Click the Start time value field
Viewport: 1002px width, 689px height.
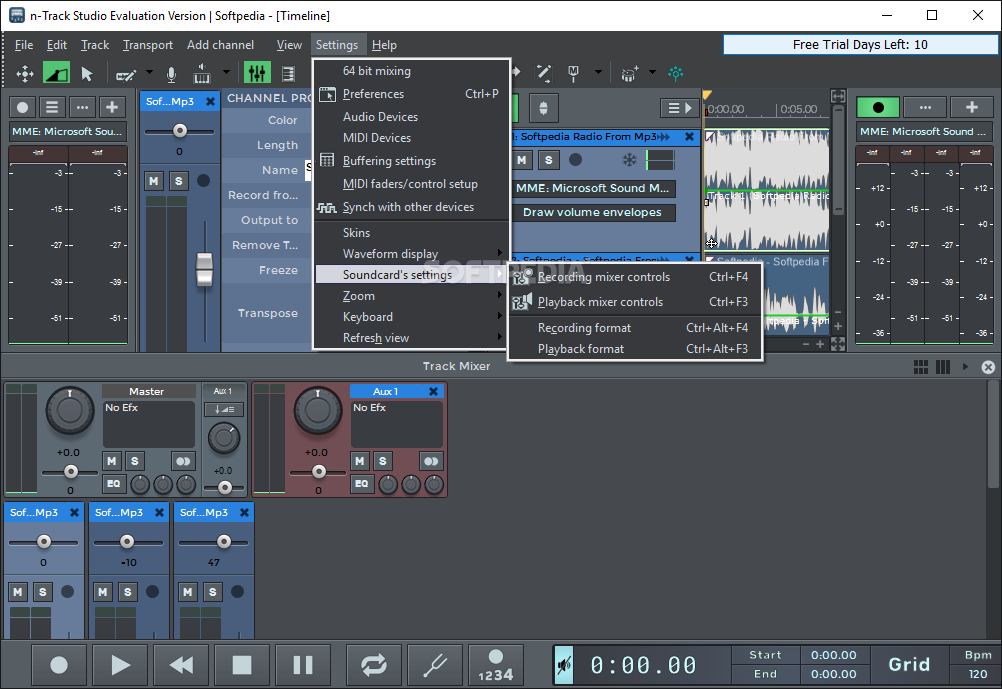833,655
